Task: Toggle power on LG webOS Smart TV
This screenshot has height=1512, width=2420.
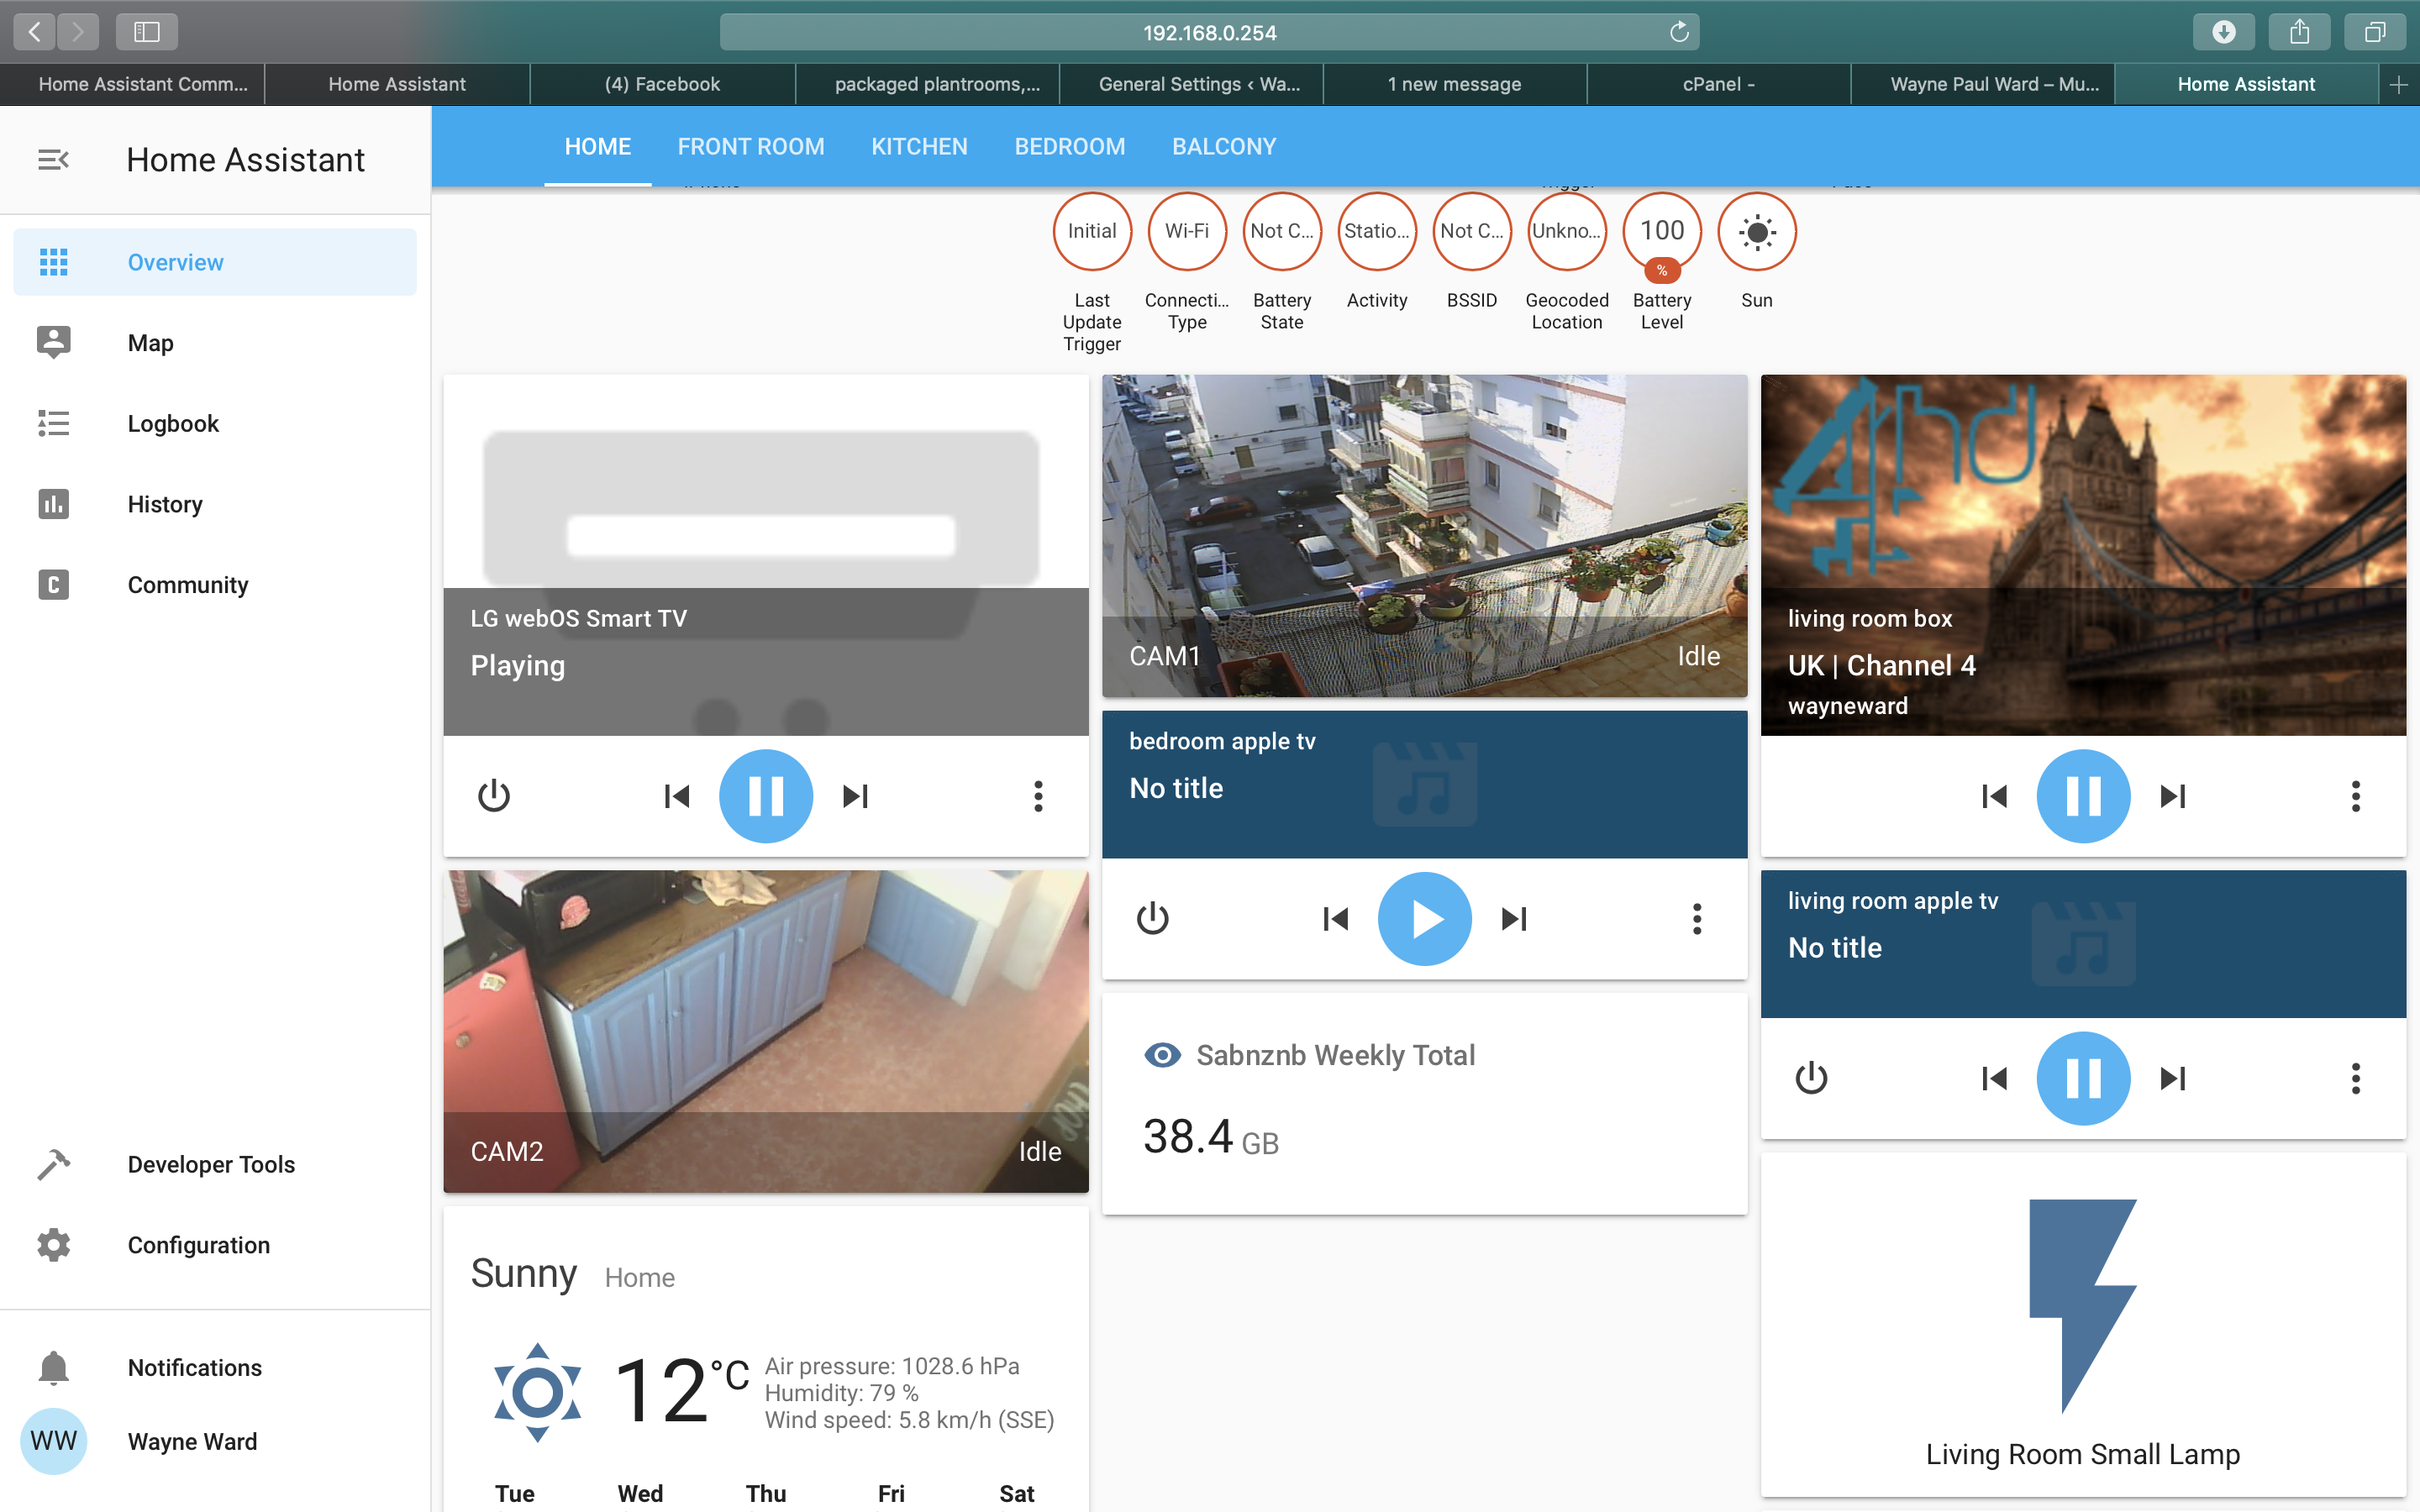Action: tap(494, 796)
